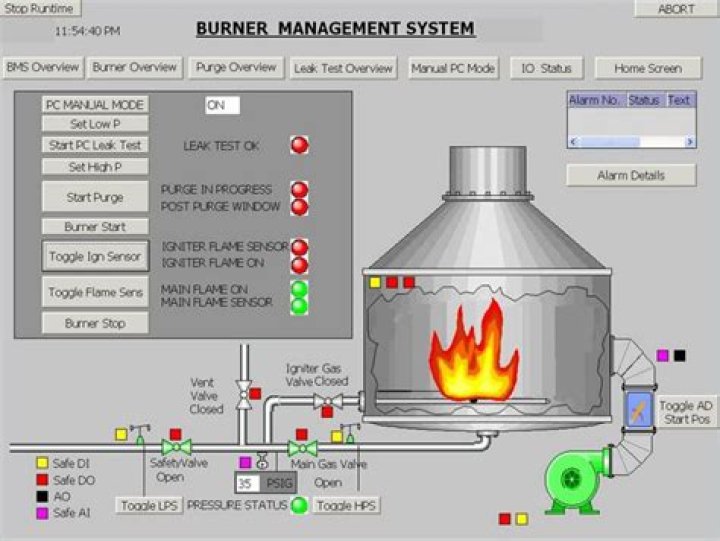Image resolution: width=720 pixels, height=541 pixels.
Task: Toggle the HPS pressure switch
Action: coord(346,505)
